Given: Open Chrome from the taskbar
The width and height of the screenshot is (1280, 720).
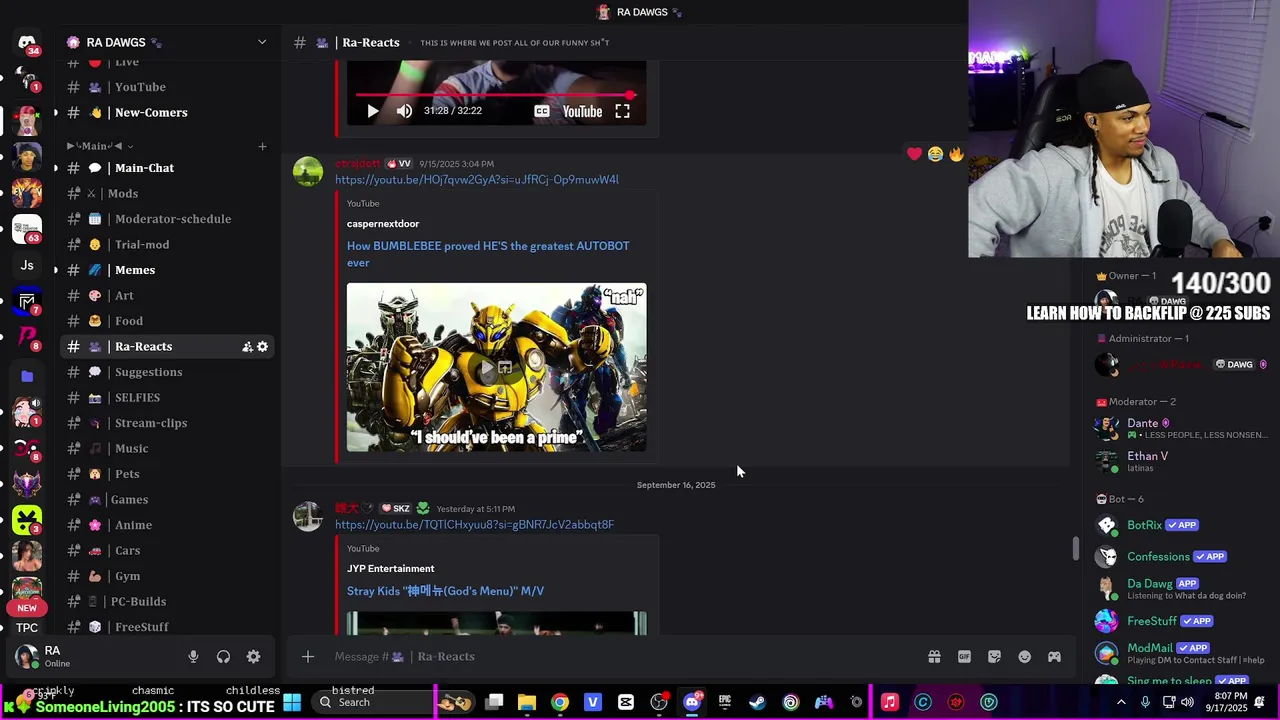Looking at the screenshot, I should click(560, 702).
